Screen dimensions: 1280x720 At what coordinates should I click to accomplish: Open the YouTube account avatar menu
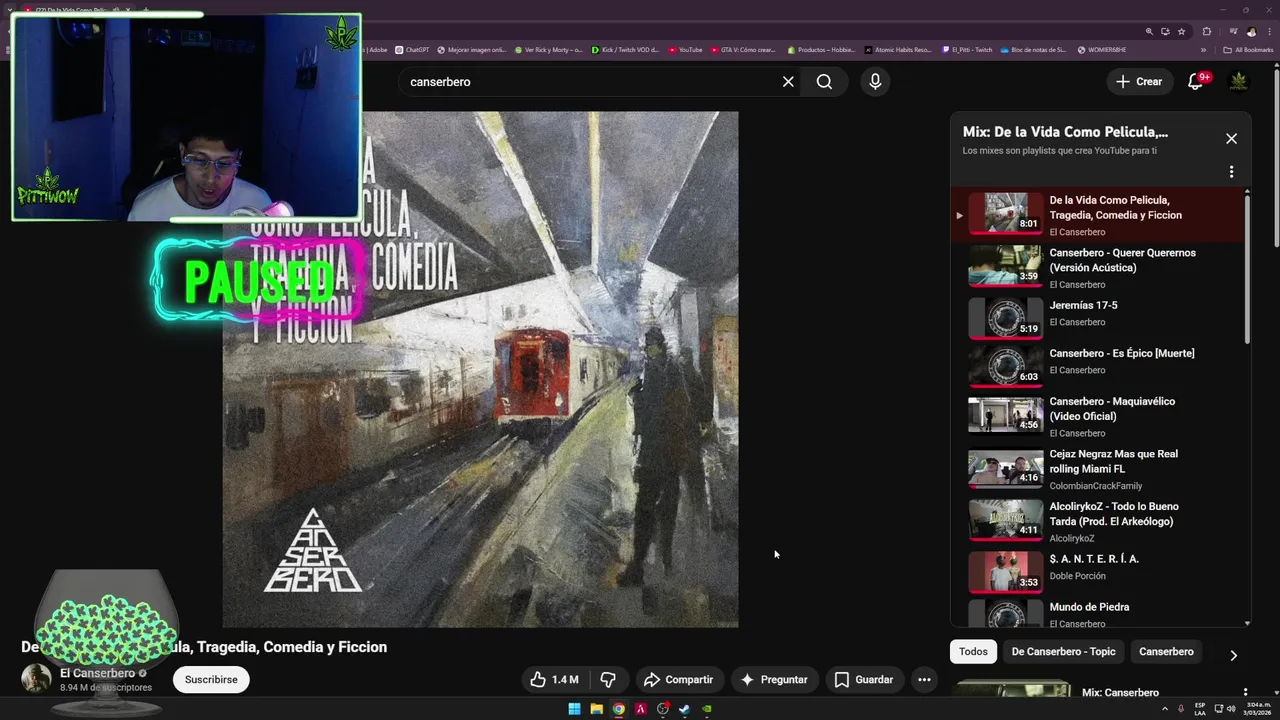click(x=1238, y=82)
